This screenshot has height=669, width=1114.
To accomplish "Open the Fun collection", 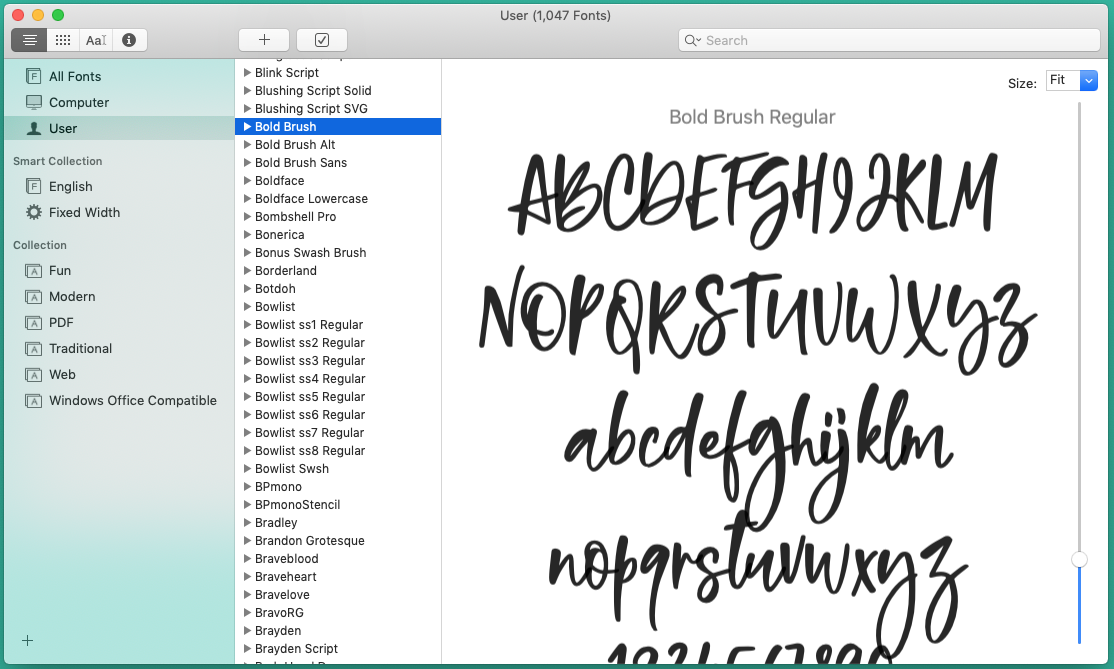I will click(x=119, y=271).
